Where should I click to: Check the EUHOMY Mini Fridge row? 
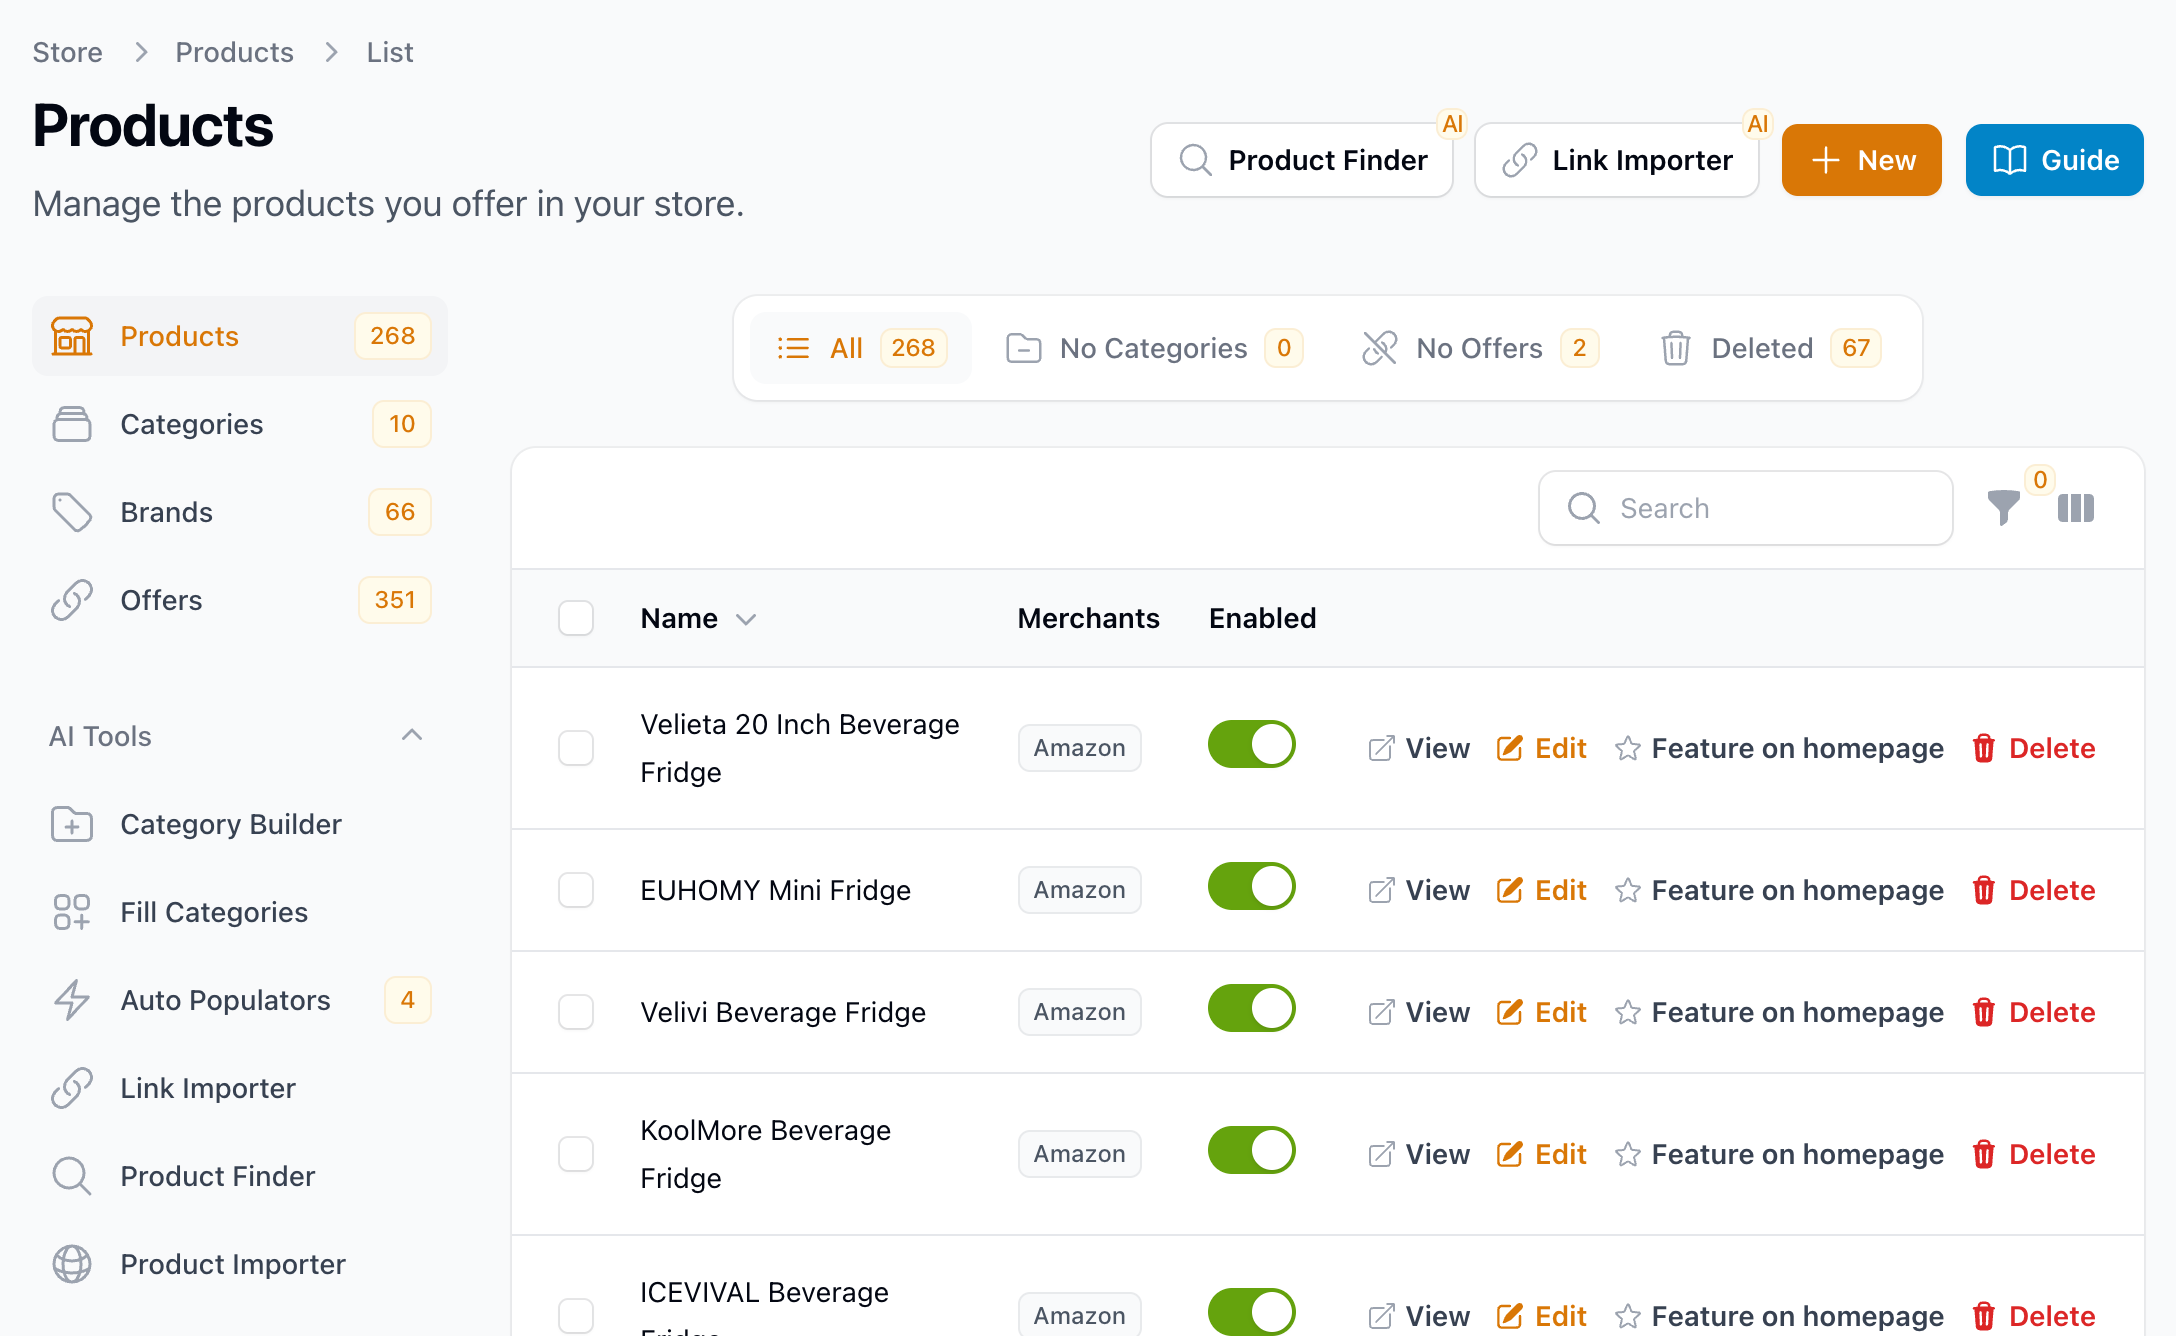576,890
